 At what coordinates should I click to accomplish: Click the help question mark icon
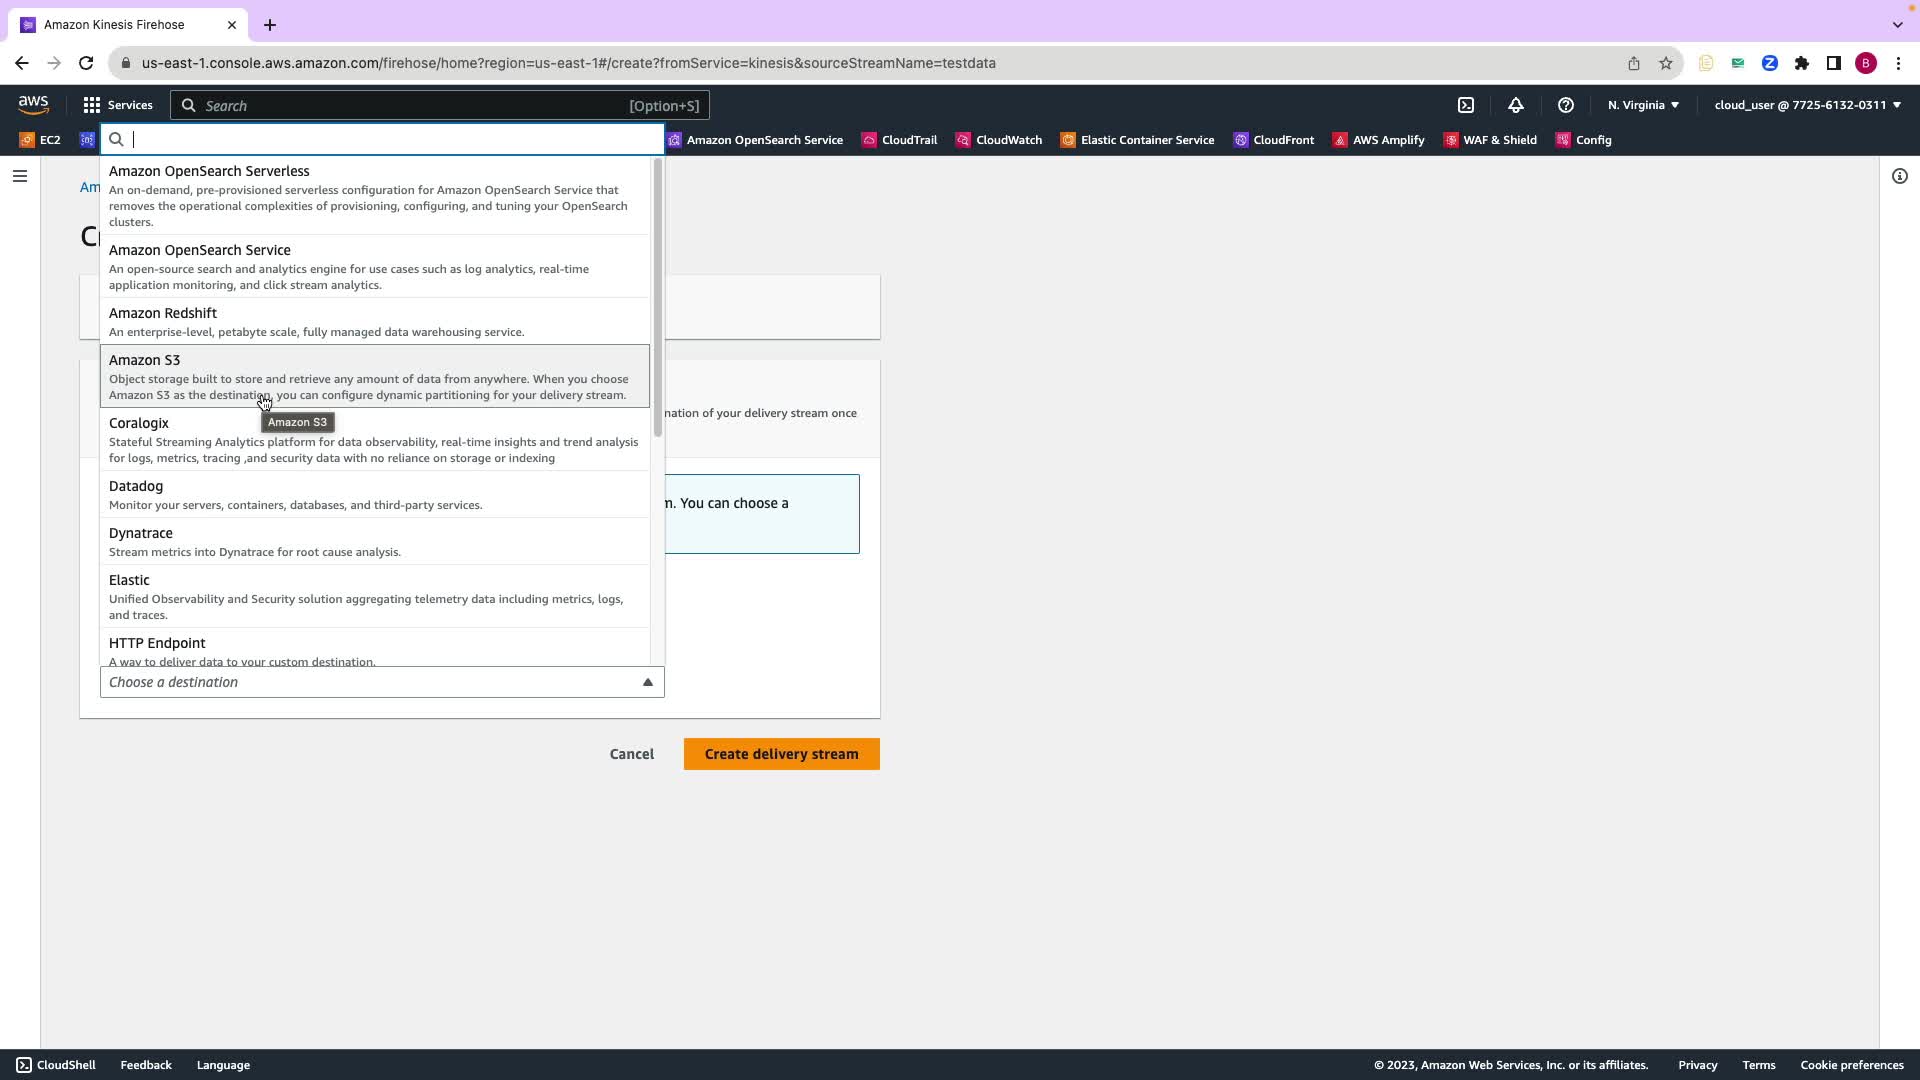point(1566,105)
